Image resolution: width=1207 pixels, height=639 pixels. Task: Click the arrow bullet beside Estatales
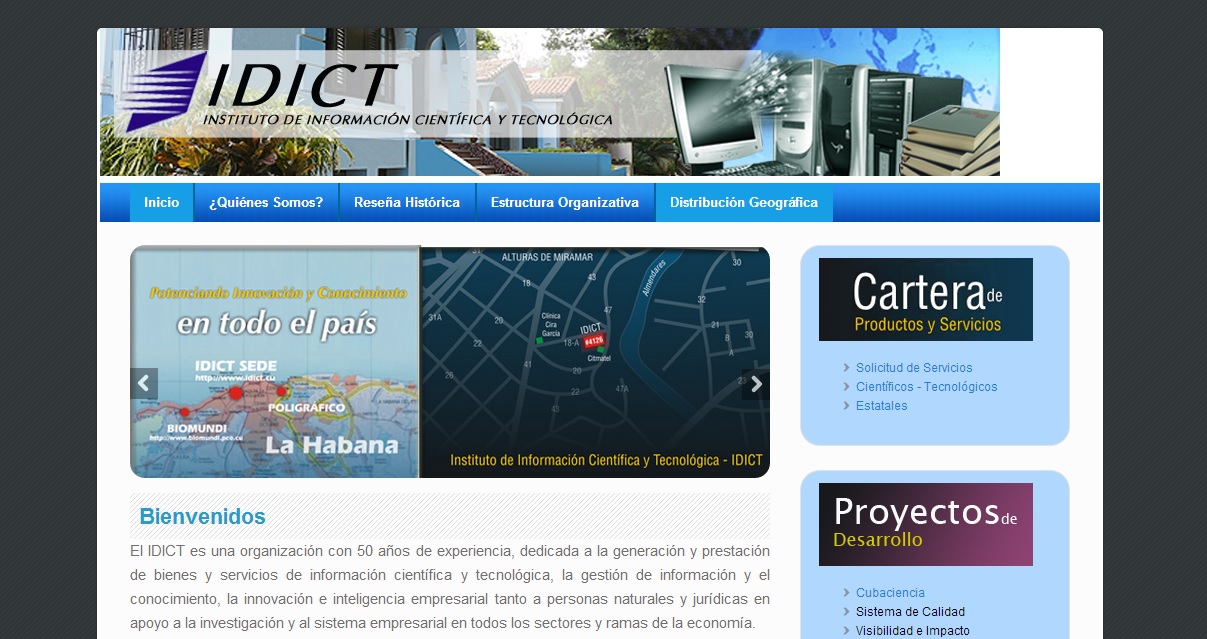click(x=847, y=406)
